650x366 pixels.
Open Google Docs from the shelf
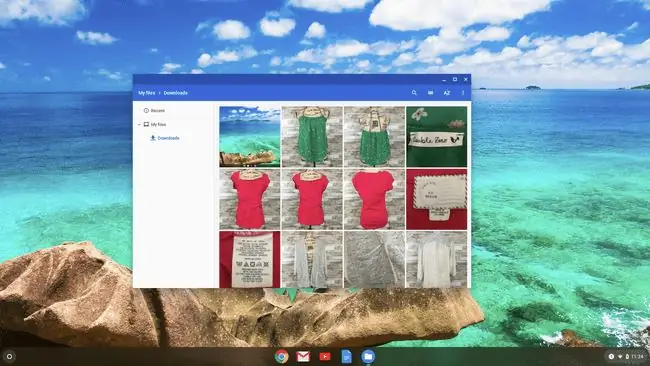(x=347, y=356)
